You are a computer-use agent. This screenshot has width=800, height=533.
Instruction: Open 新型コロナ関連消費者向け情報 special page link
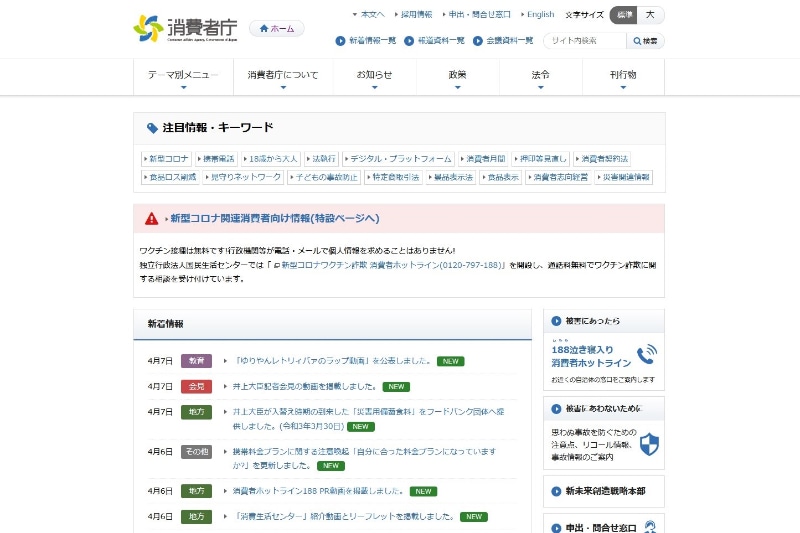coord(274,219)
